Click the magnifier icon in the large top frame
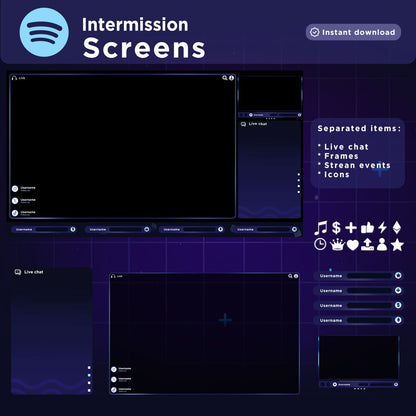 (x=225, y=78)
